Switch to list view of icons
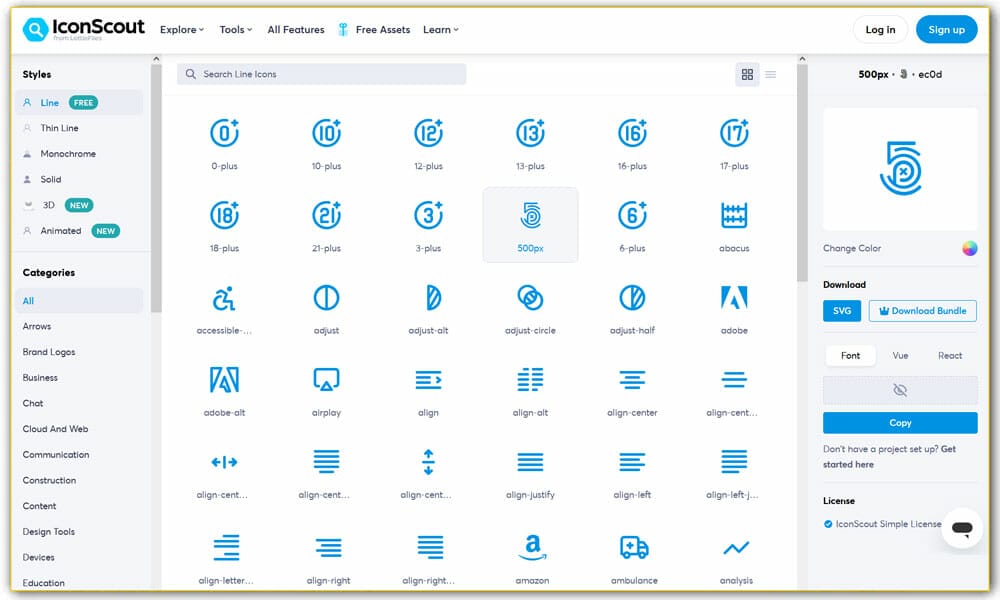The height and width of the screenshot is (600, 1000). coord(771,74)
